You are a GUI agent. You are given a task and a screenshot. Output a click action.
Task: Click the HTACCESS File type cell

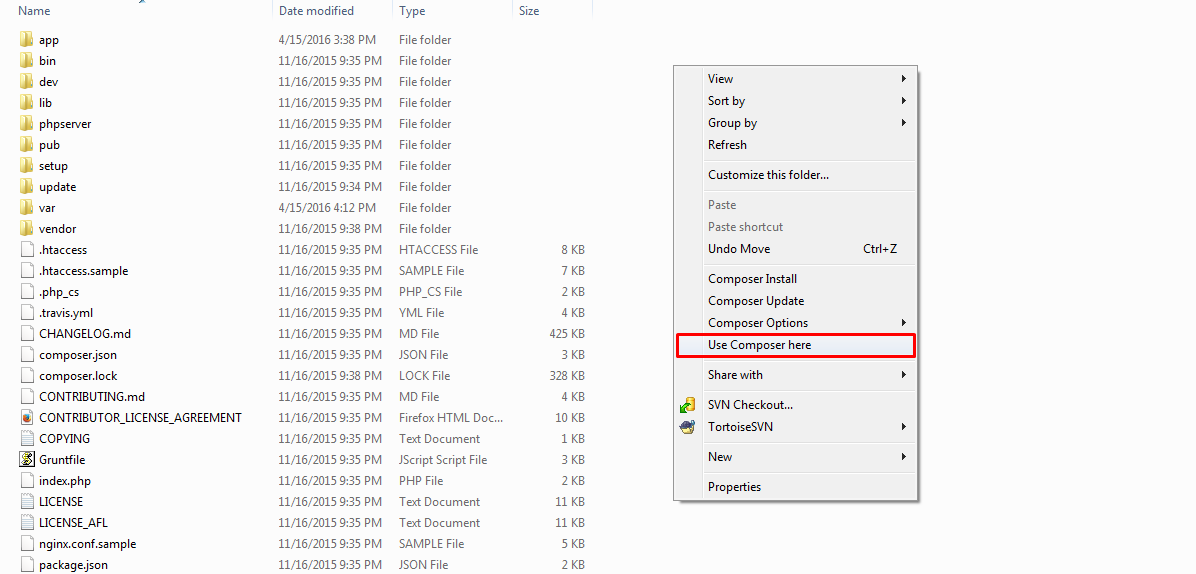pyautogui.click(x=439, y=249)
